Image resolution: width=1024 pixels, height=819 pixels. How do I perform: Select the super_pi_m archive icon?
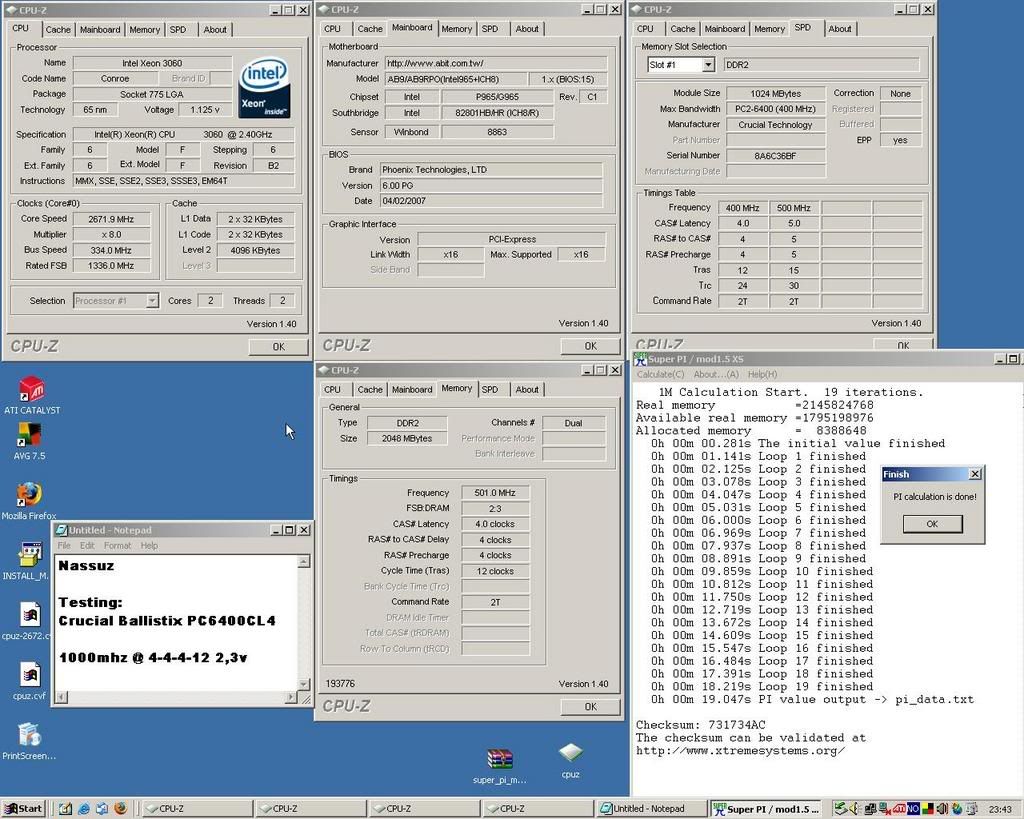(x=500, y=765)
